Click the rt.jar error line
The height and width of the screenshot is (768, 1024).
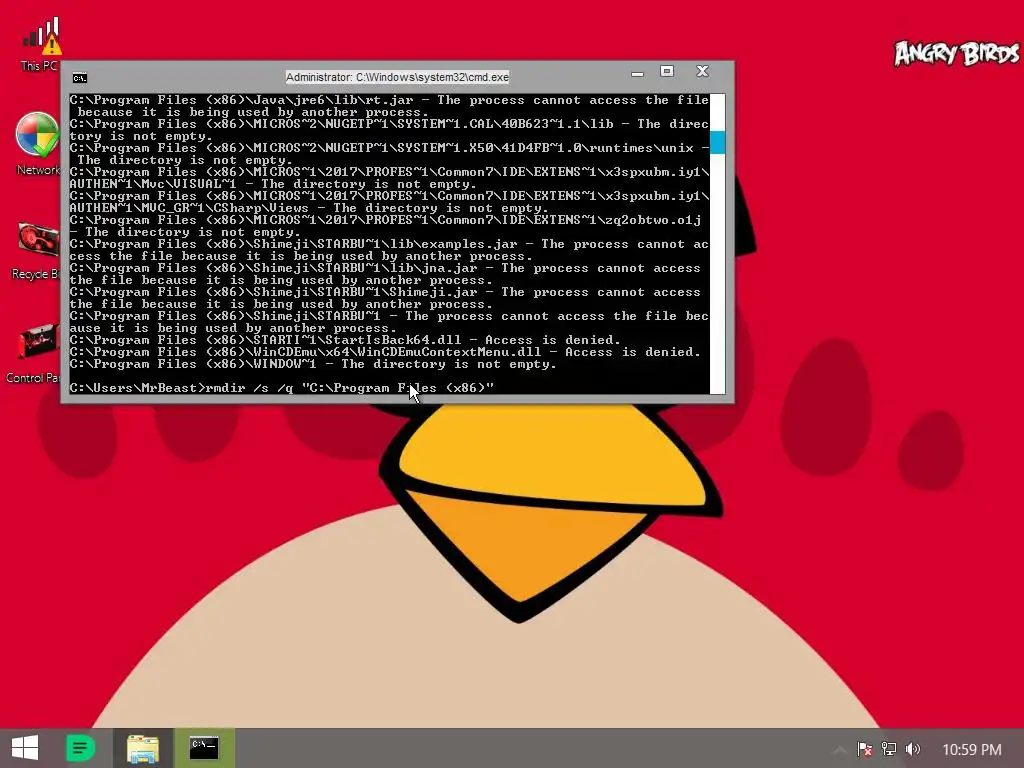click(x=389, y=106)
